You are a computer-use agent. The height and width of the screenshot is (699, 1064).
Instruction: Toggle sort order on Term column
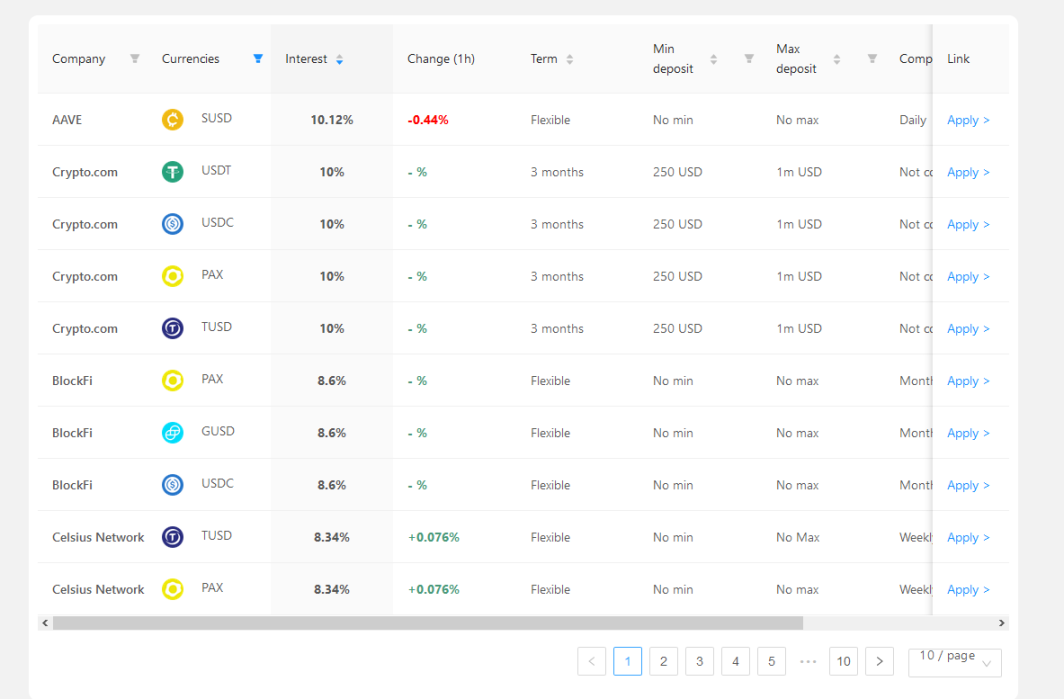click(569, 59)
